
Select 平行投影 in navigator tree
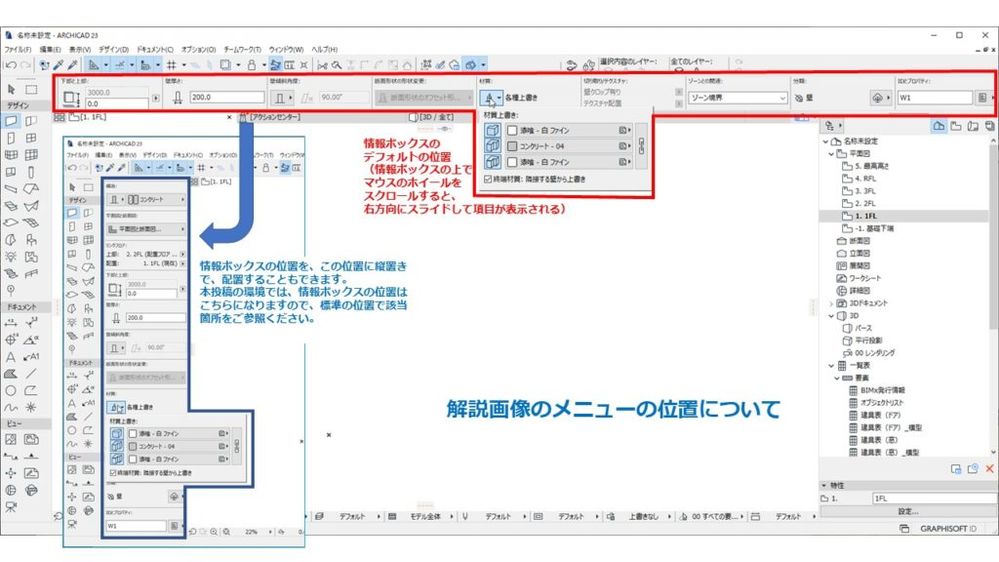(x=868, y=341)
